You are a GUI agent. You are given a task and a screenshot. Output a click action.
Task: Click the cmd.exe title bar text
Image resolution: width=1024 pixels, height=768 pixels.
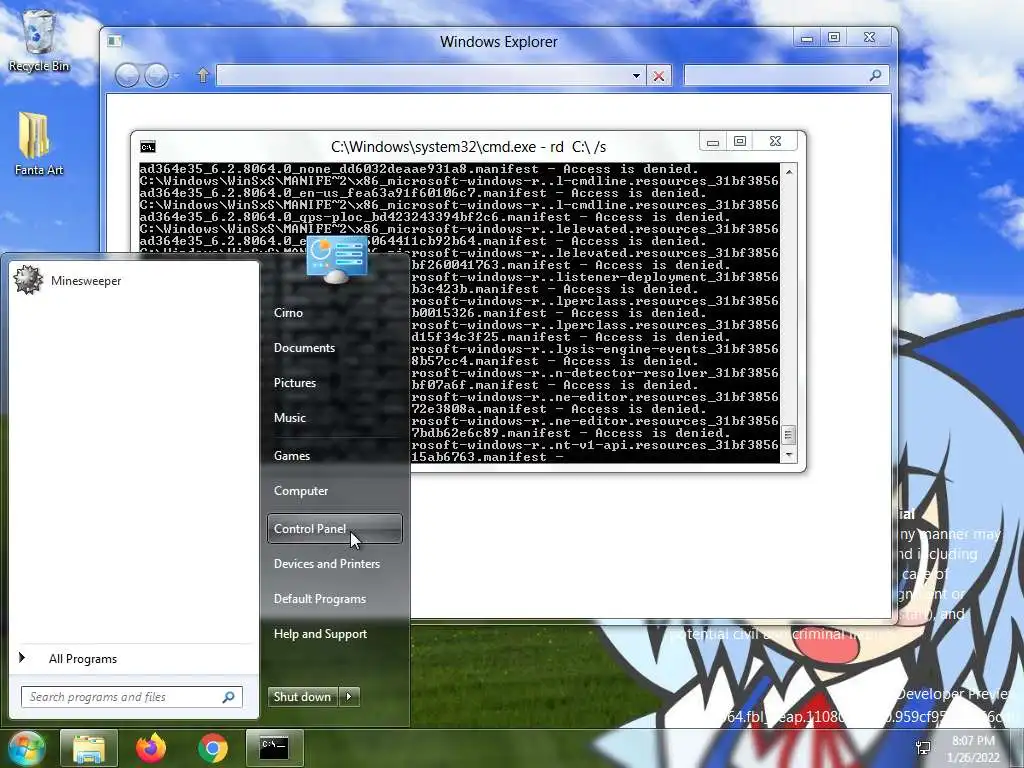point(469,147)
